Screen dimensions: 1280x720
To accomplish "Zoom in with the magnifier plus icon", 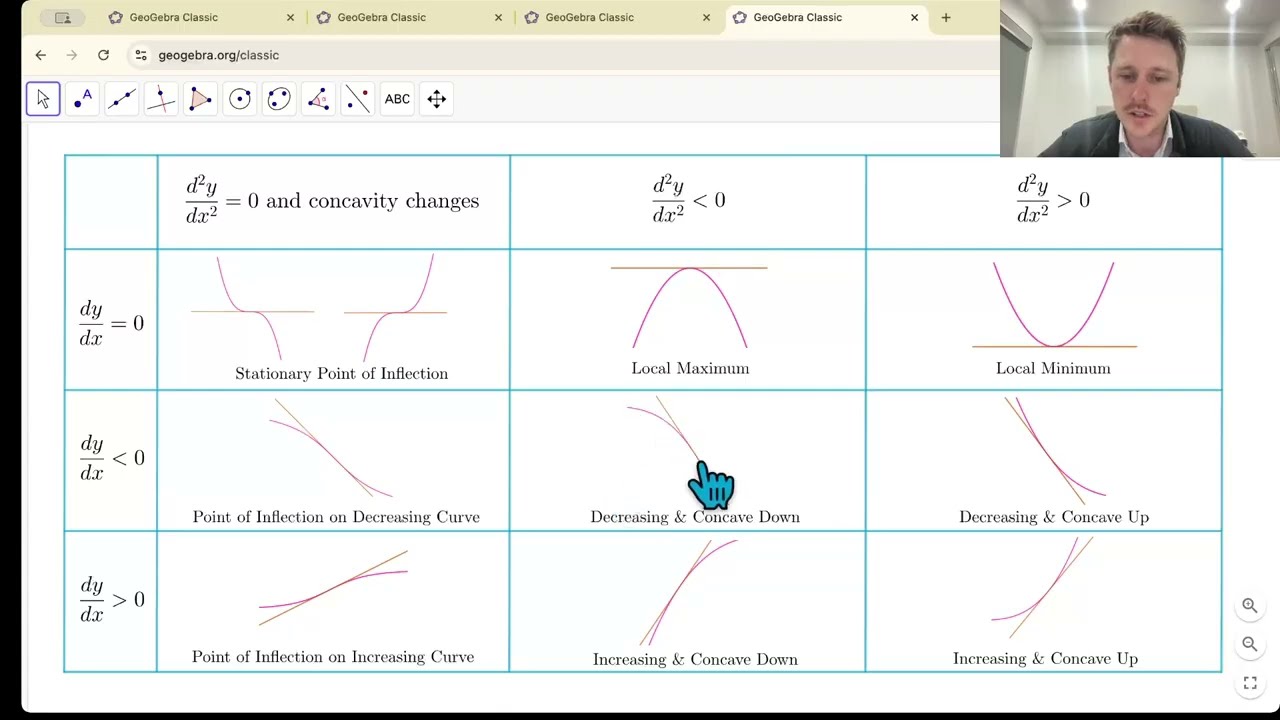I will point(1249,605).
